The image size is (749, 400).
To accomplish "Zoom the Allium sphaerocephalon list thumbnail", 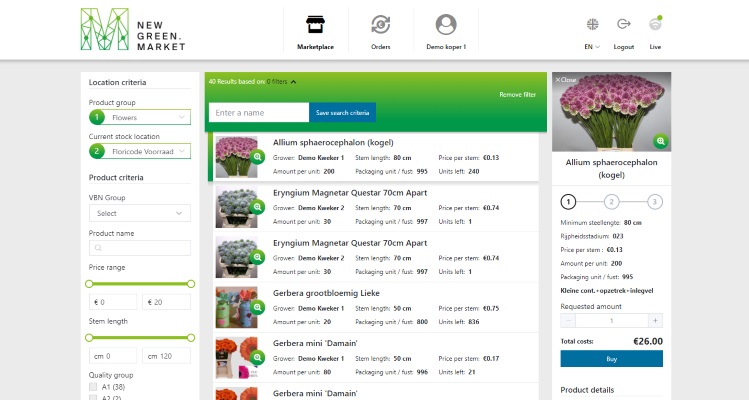I will pyautogui.click(x=257, y=156).
